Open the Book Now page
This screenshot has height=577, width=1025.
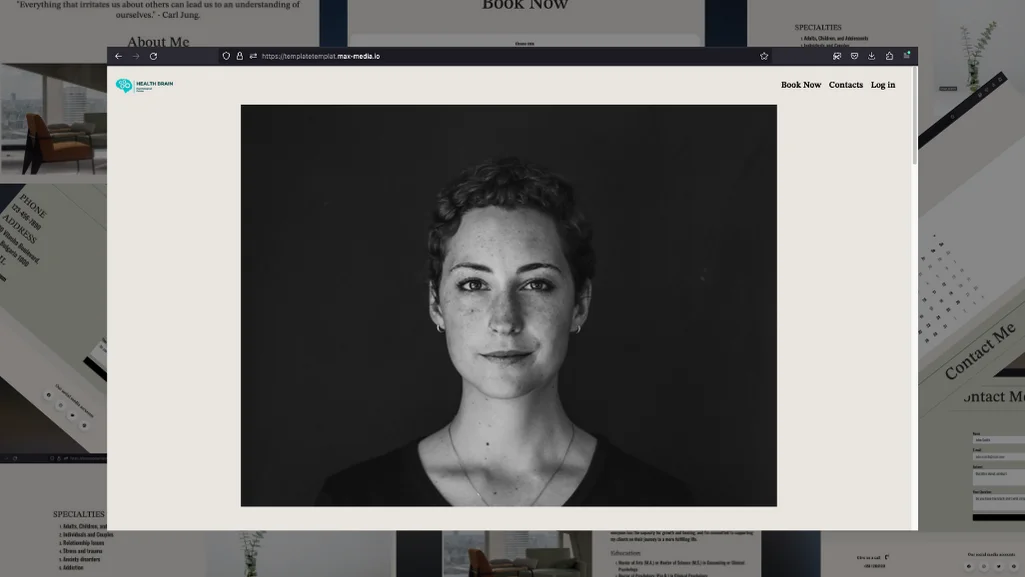pyautogui.click(x=800, y=85)
